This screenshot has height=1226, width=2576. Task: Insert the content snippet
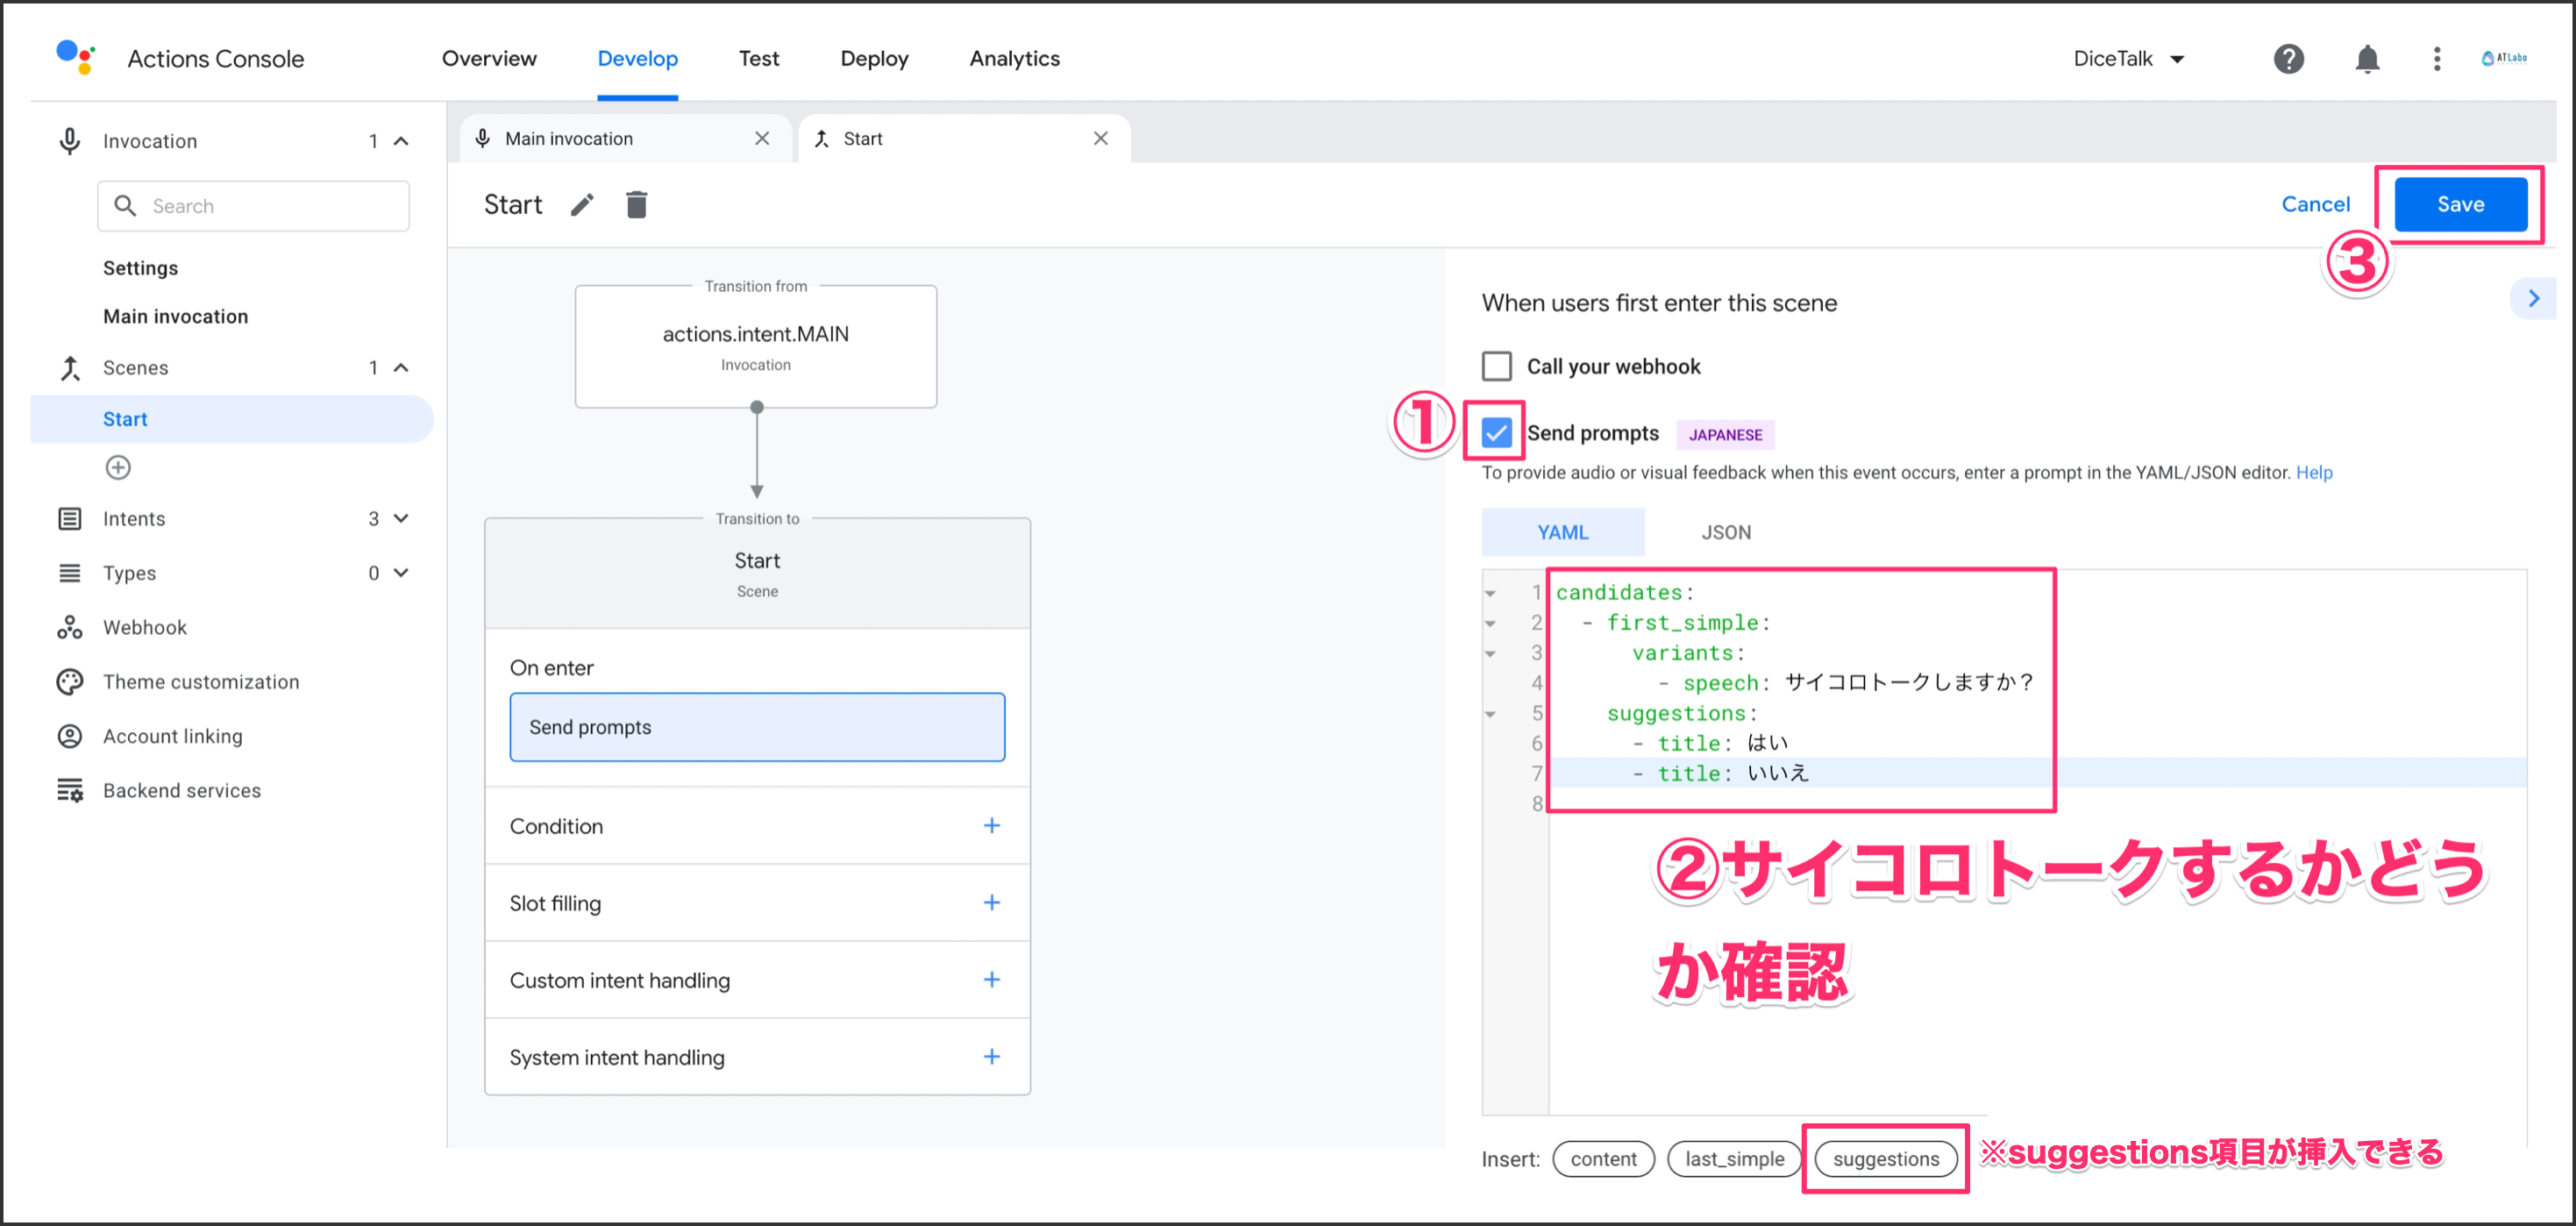(1603, 1158)
